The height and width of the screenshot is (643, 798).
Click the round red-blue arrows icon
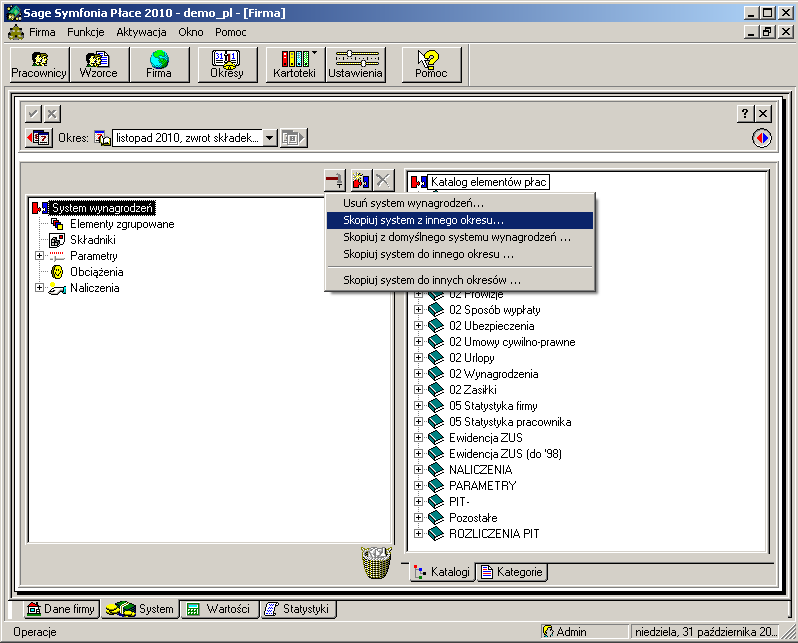762,138
